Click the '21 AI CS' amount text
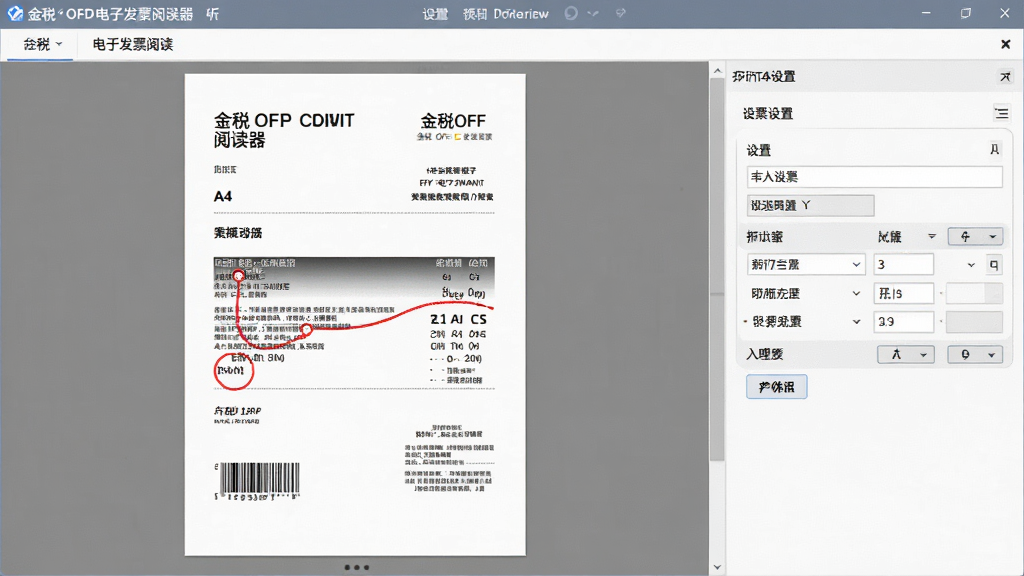Image resolution: width=1024 pixels, height=576 pixels. coord(458,319)
